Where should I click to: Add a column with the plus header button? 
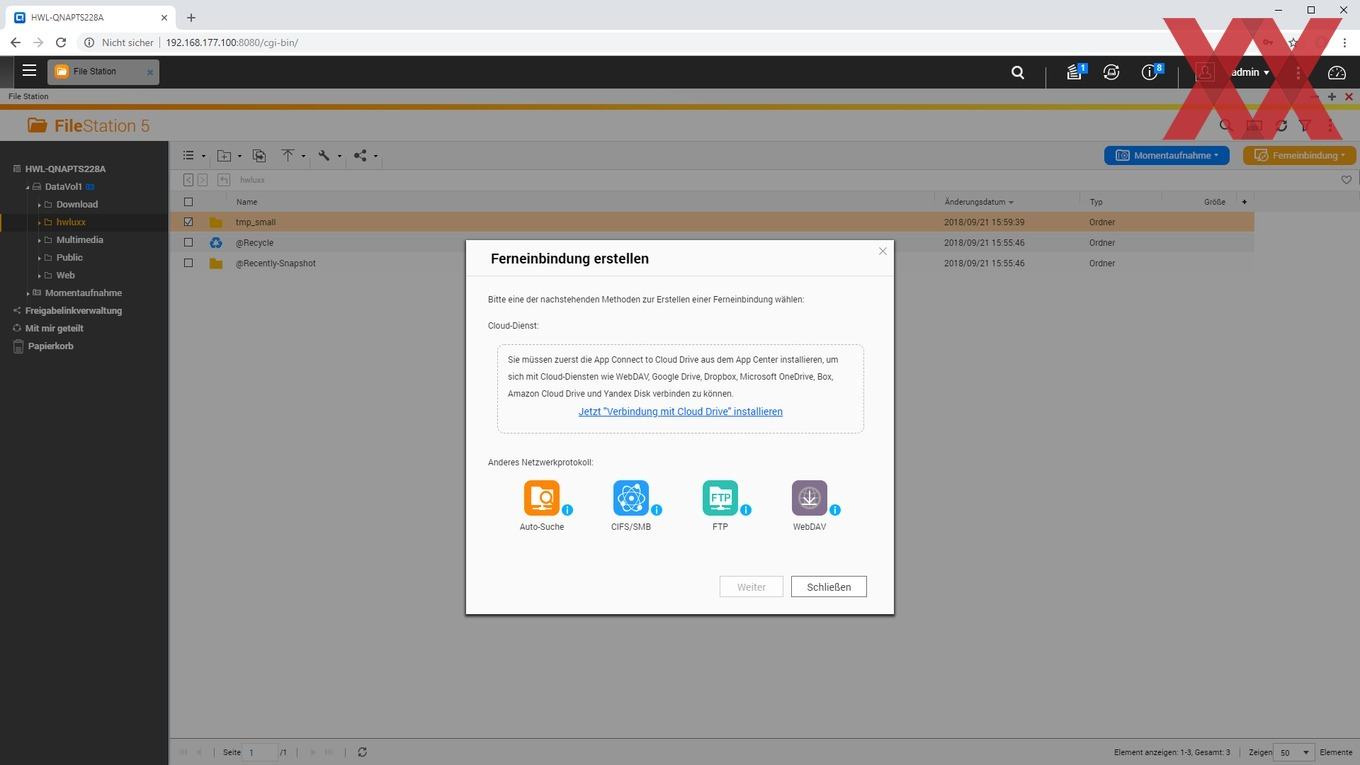[x=1244, y=202]
